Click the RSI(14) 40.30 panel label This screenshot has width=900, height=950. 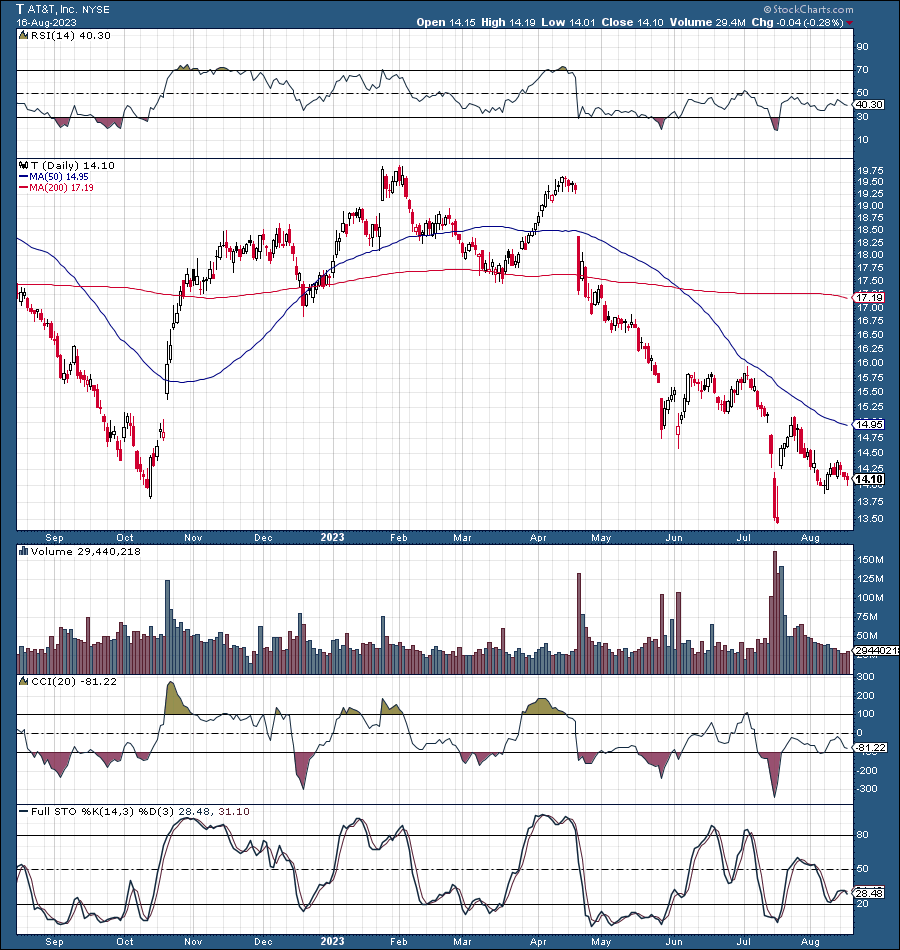71,35
